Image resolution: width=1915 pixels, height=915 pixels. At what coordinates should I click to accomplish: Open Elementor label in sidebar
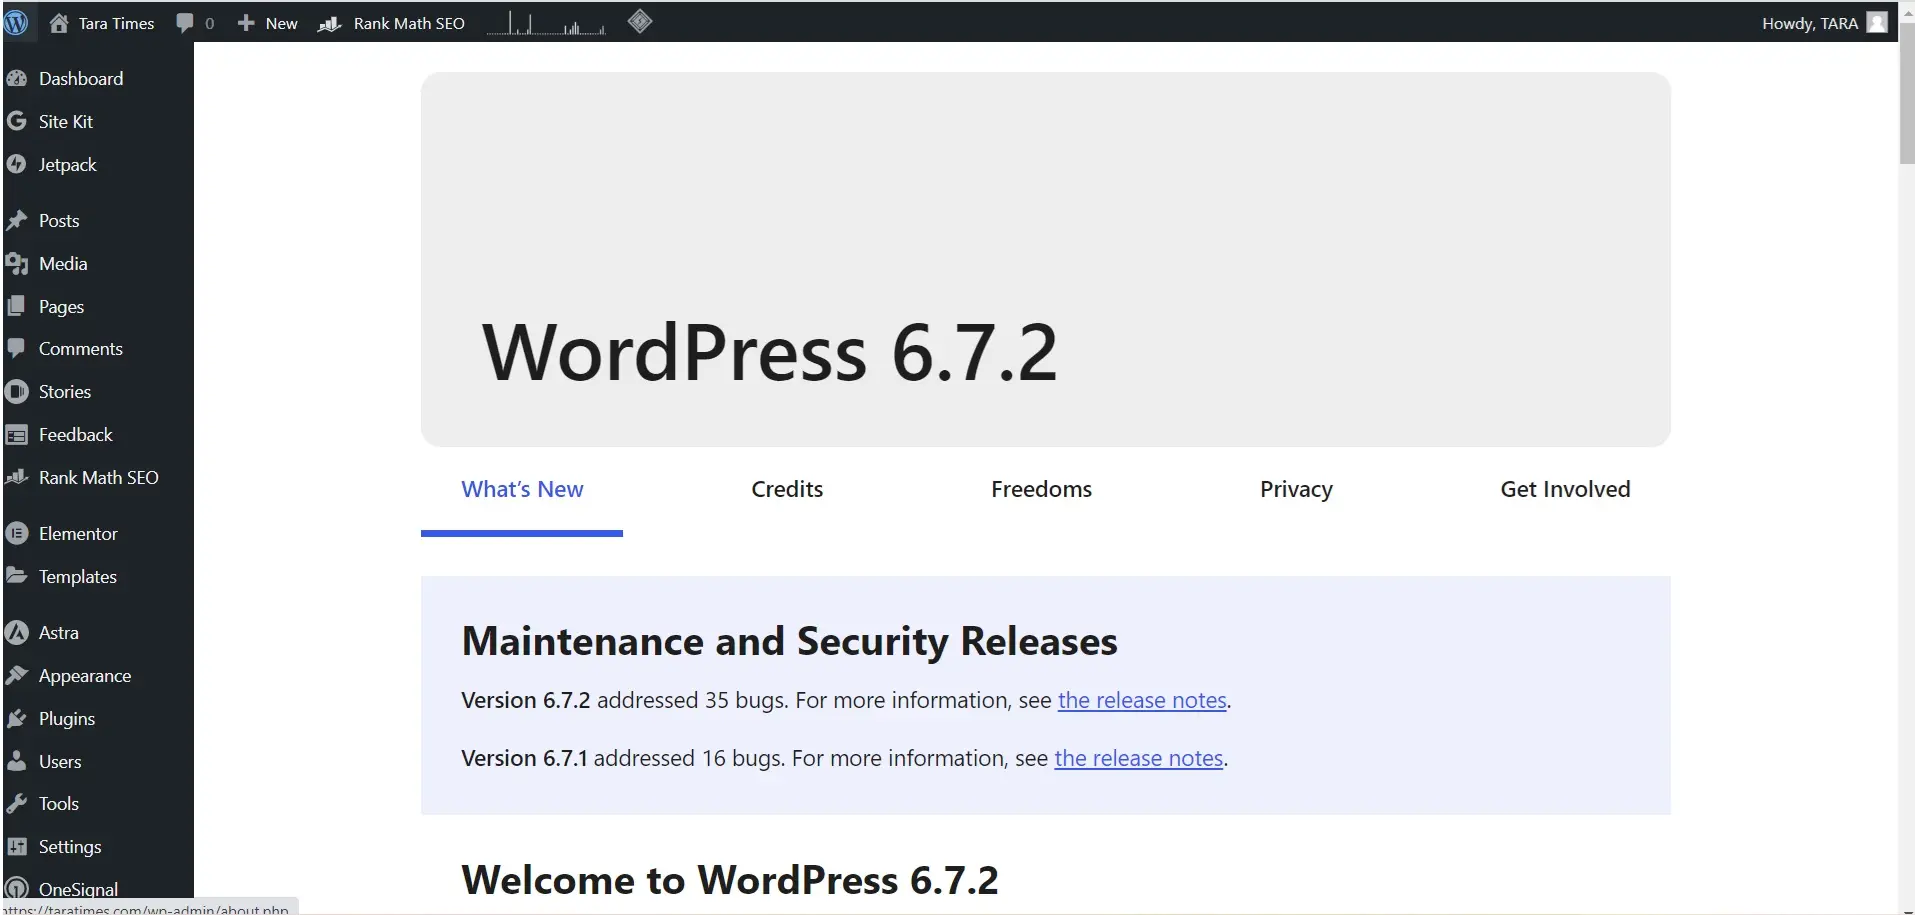pos(78,533)
